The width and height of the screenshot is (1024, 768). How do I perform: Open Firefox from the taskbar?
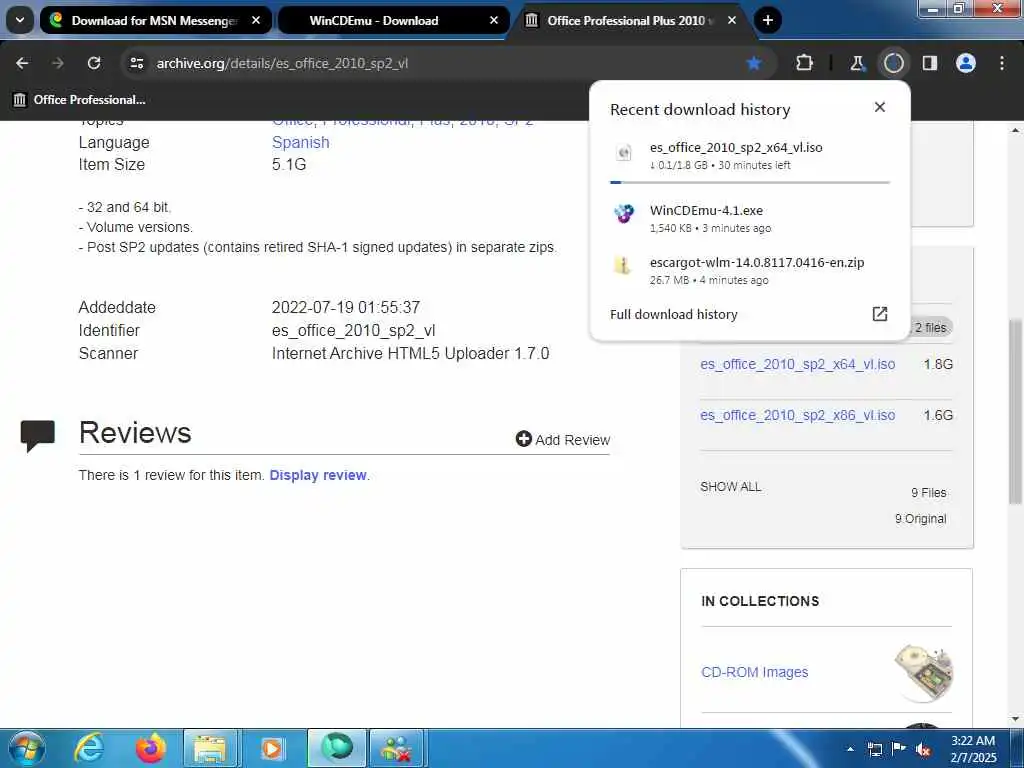pos(150,748)
